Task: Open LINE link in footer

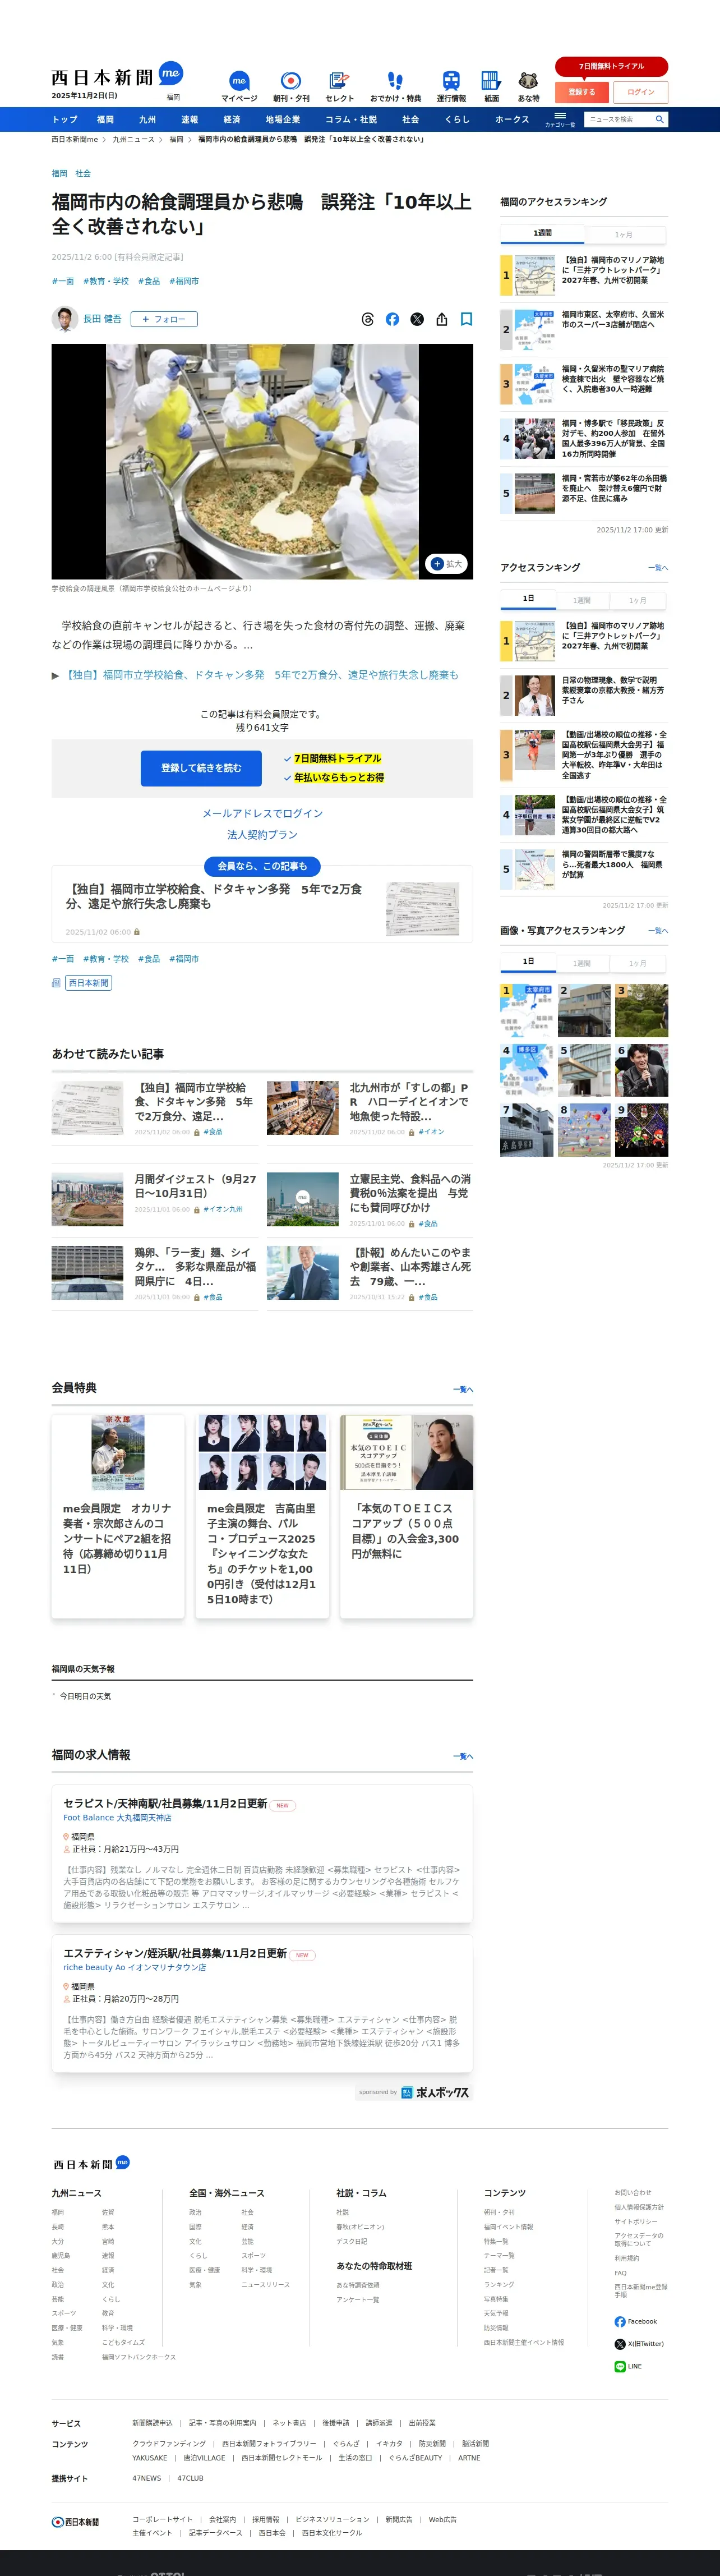Action: click(x=628, y=2366)
